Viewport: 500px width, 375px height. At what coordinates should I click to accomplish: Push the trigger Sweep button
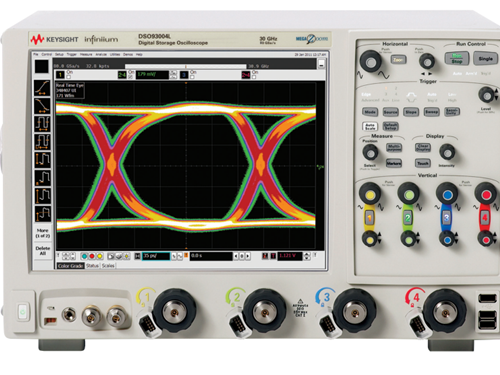click(x=431, y=112)
